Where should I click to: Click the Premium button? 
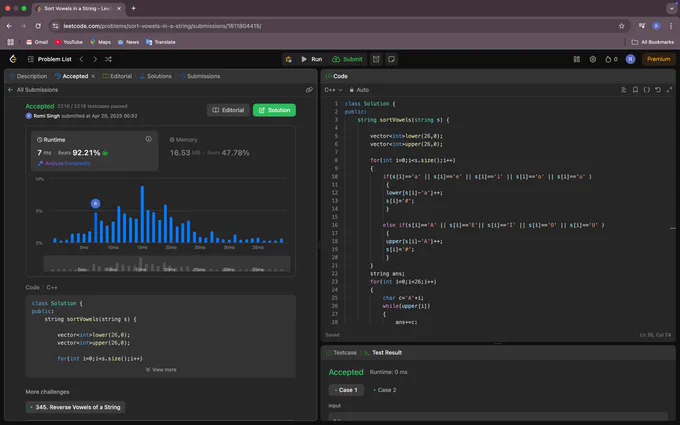click(x=658, y=59)
